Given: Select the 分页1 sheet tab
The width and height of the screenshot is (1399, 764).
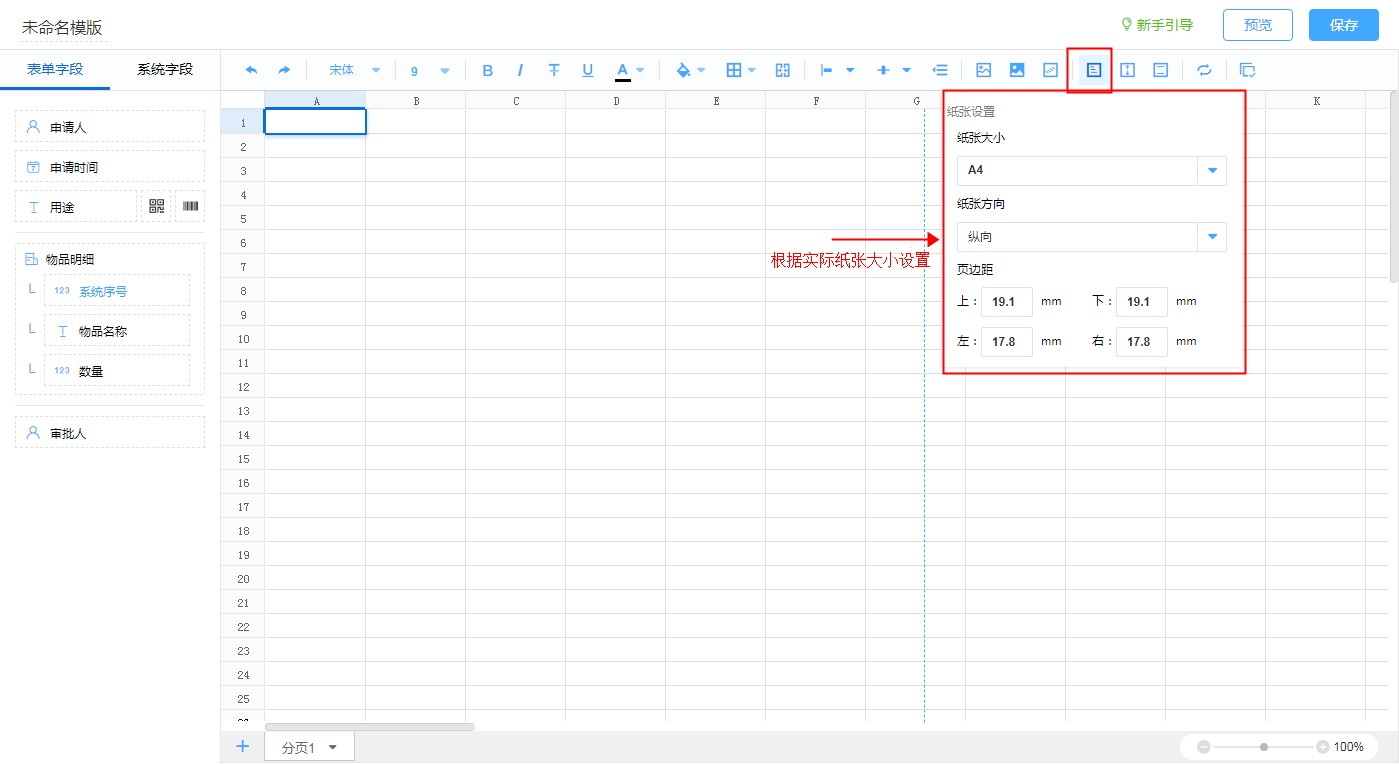Looking at the screenshot, I should coord(309,747).
